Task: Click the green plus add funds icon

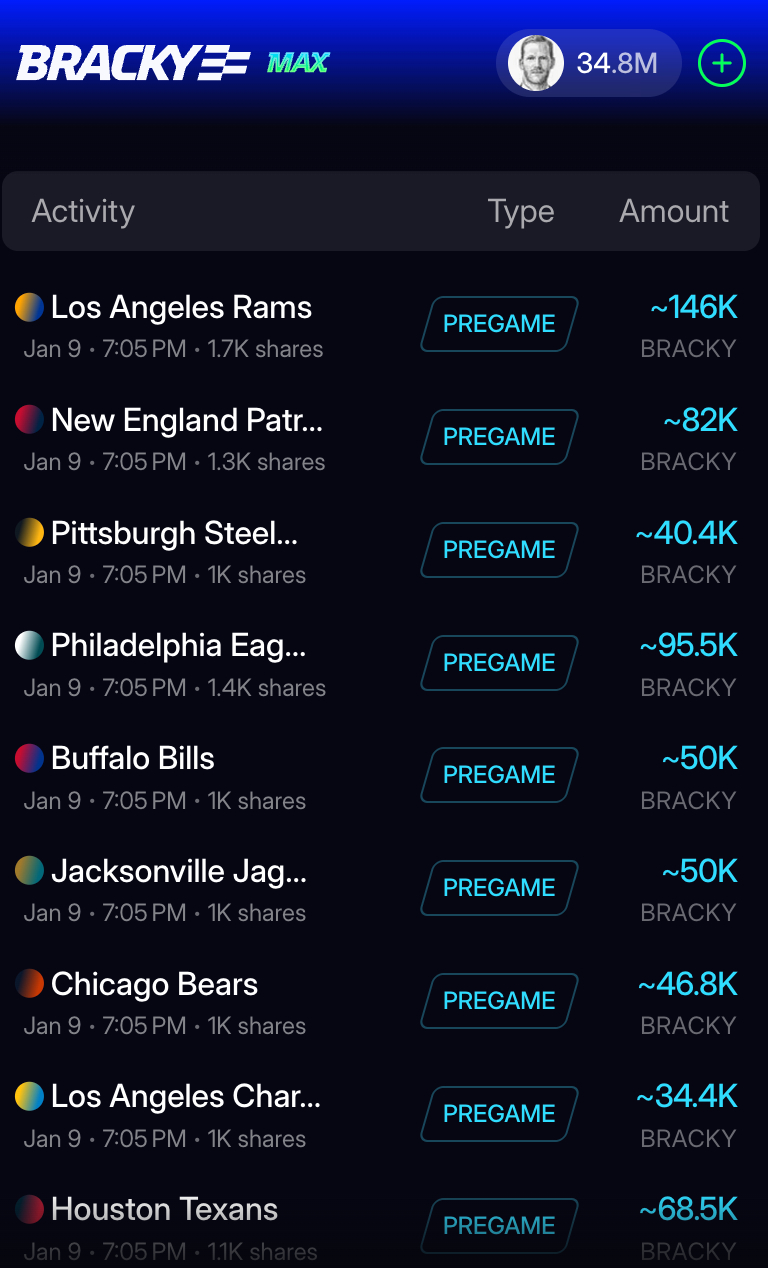Action: coord(721,64)
